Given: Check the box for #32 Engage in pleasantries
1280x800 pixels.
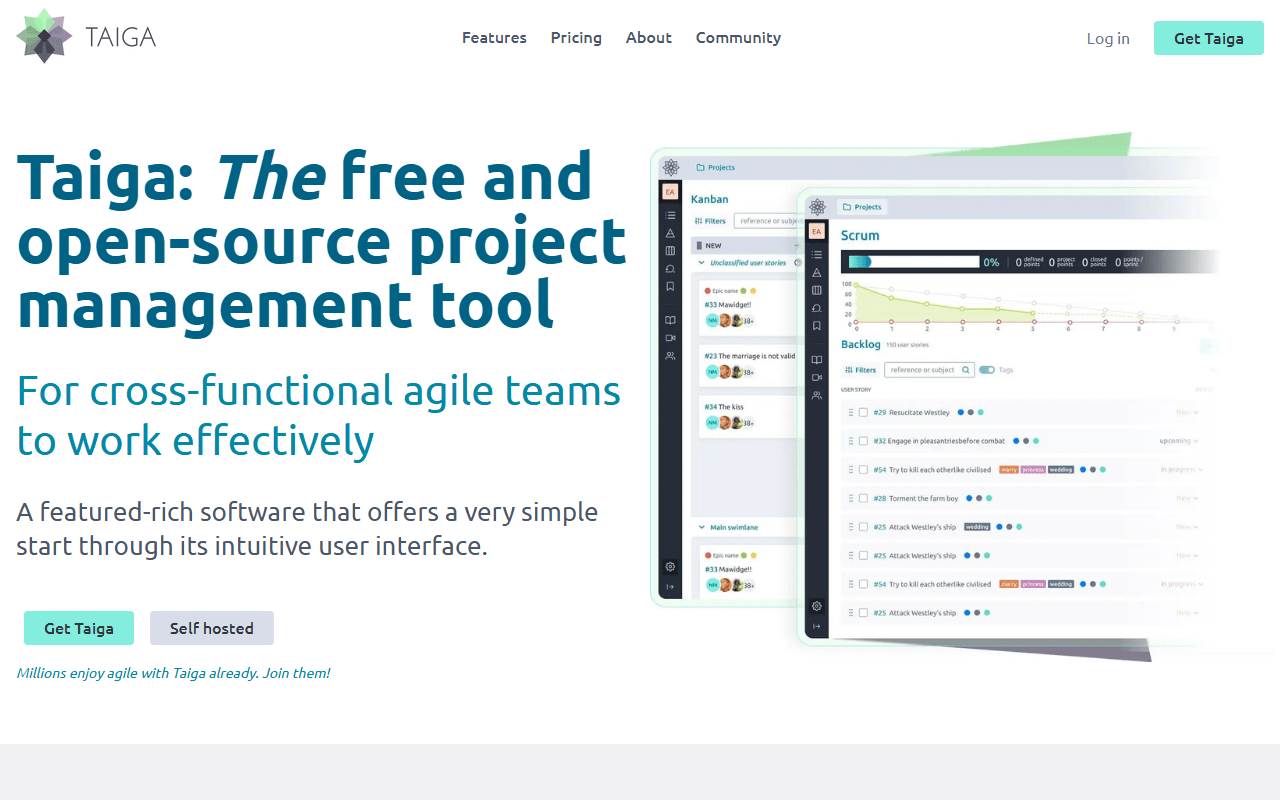Looking at the screenshot, I should coord(863,441).
